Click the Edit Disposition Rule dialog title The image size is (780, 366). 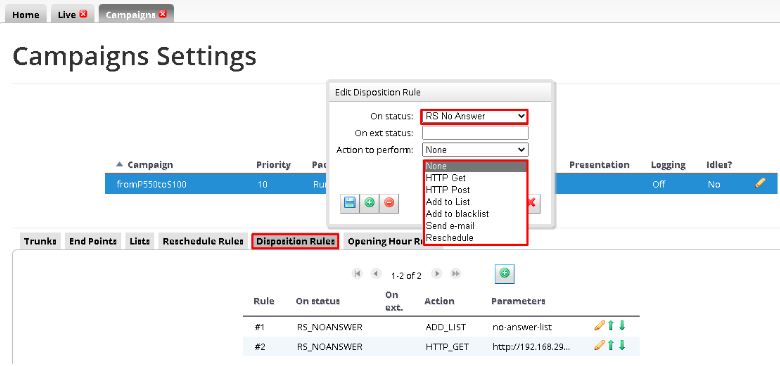click(x=378, y=92)
